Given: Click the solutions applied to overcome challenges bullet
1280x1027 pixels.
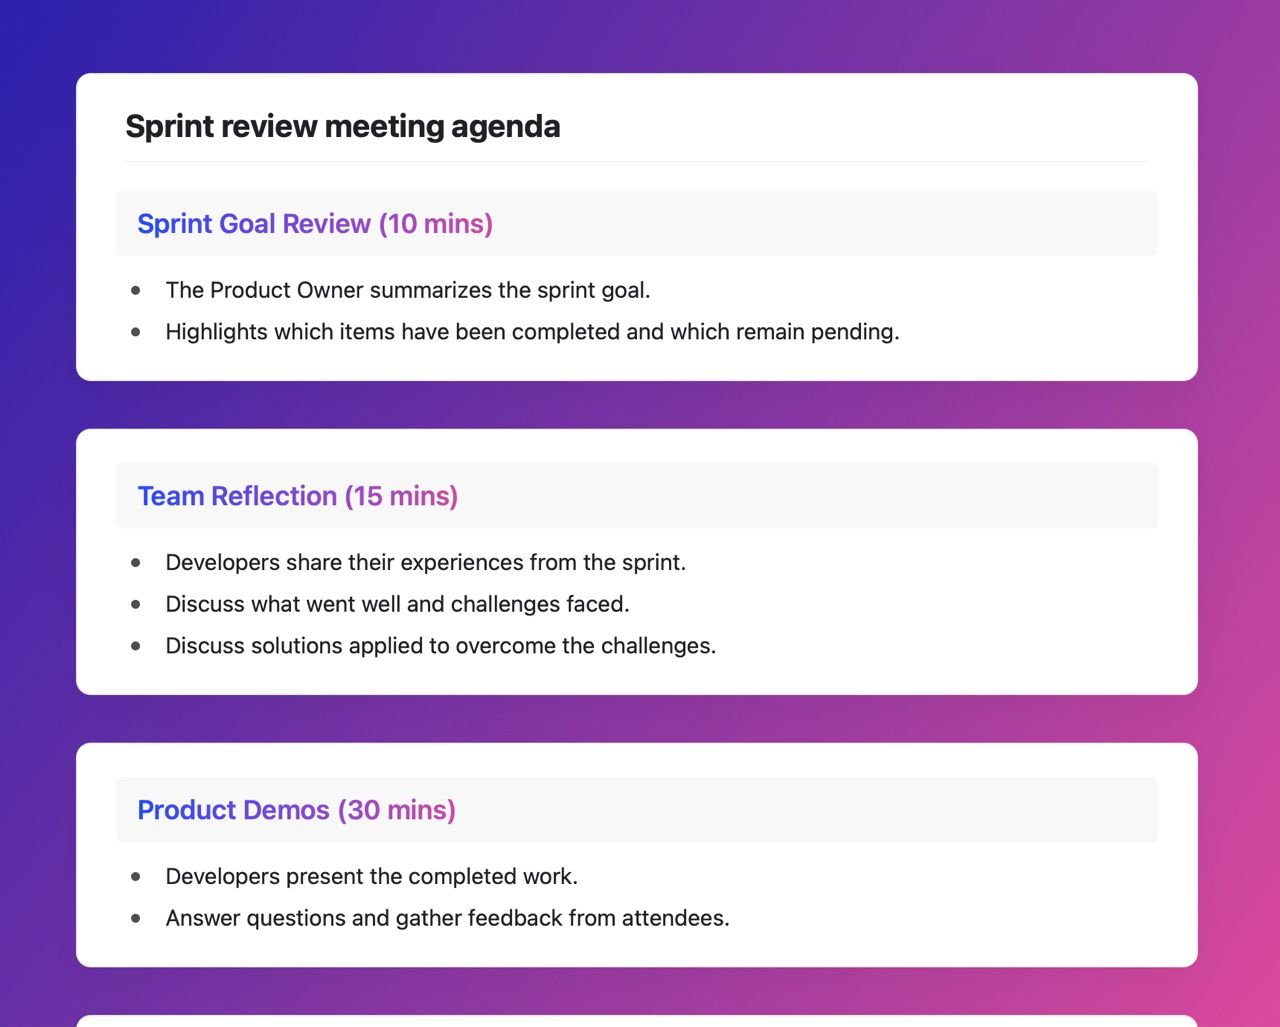Looking at the screenshot, I should 441,645.
